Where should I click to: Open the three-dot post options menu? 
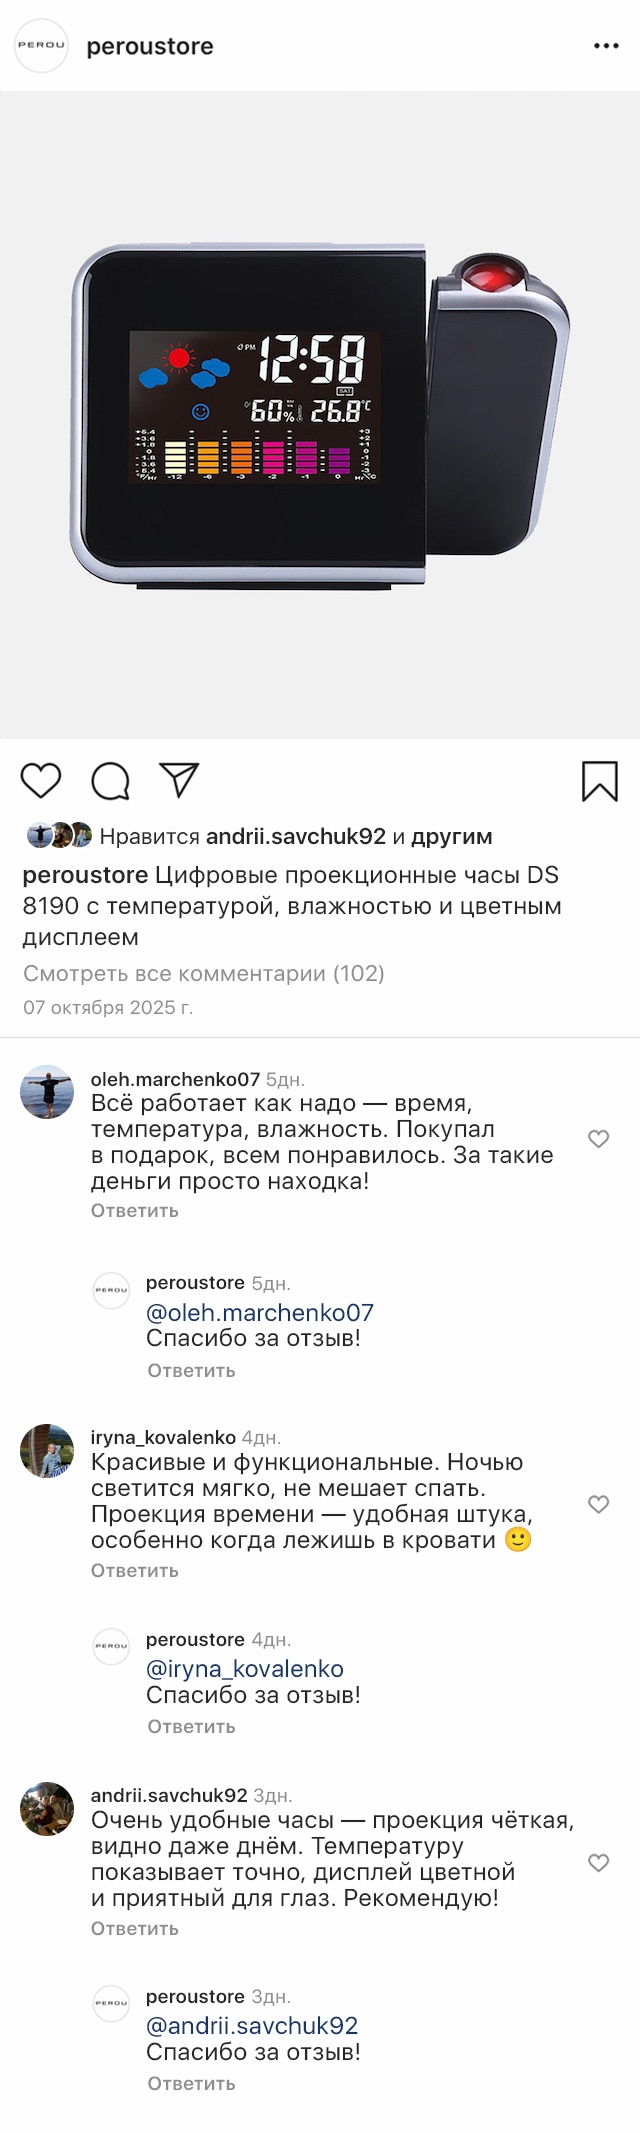click(606, 46)
